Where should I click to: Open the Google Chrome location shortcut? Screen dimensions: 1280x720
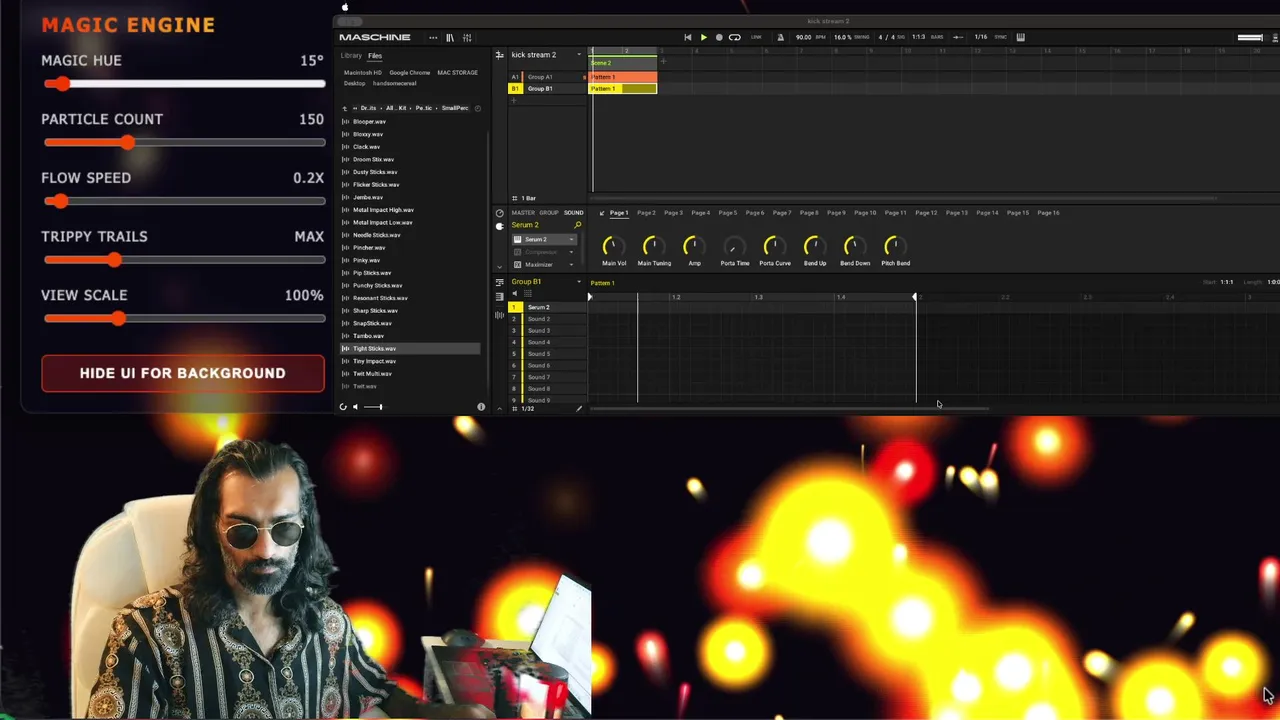pyautogui.click(x=410, y=73)
